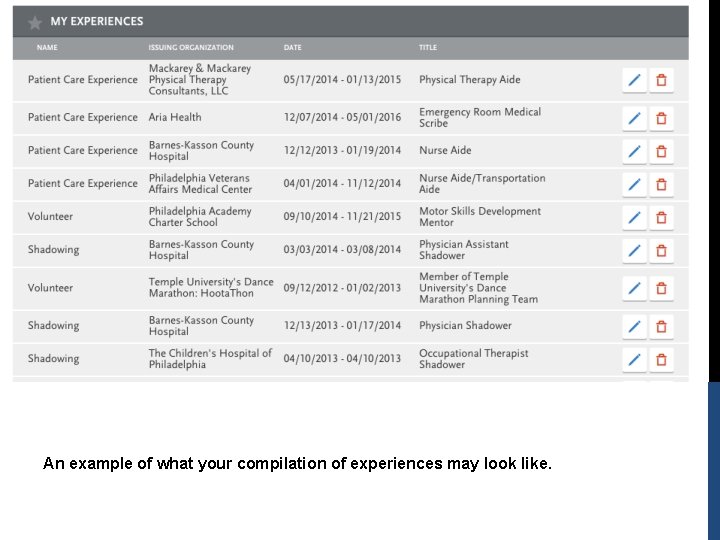The height and width of the screenshot is (540, 720).
Task: Edit the Dance Marathon Planning Team entry
Action: coord(635,289)
